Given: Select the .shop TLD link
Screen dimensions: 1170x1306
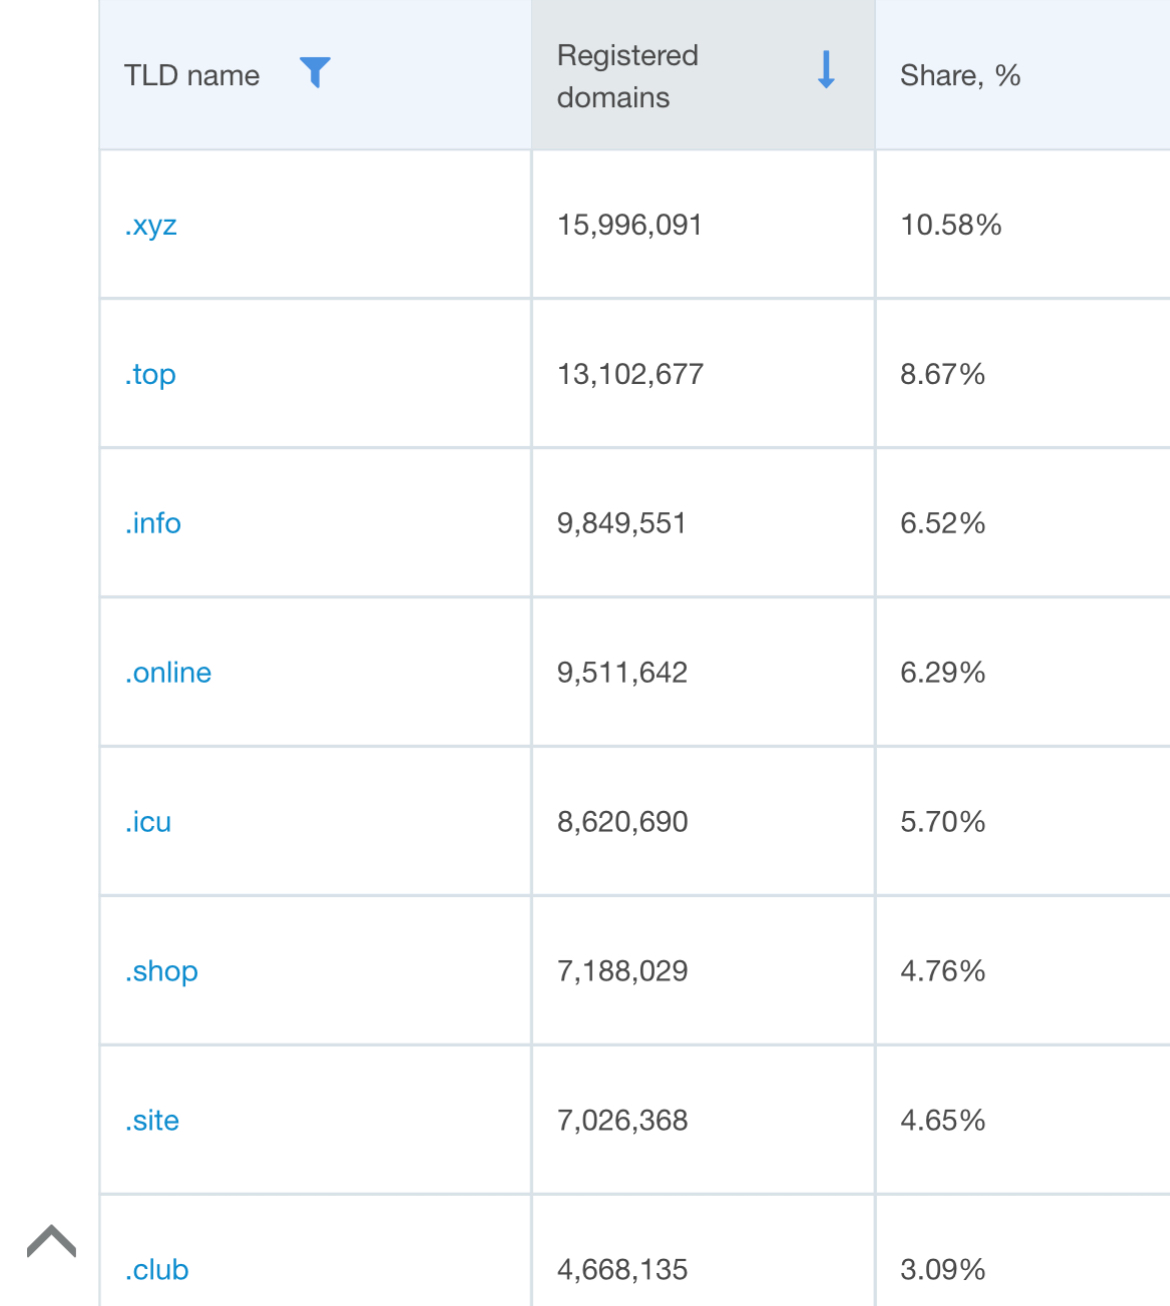Looking at the screenshot, I should 162,971.
